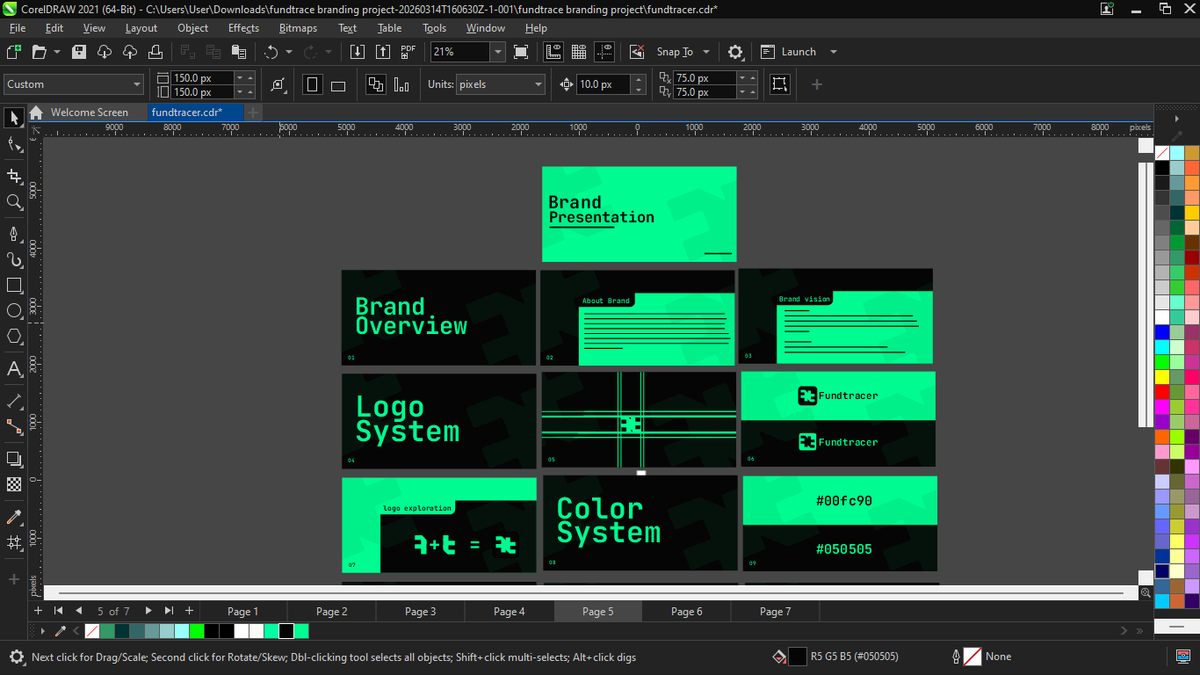Select the Artistic Media tool
Viewport: 1200px width, 675px height.
pyautogui.click(x=14, y=260)
